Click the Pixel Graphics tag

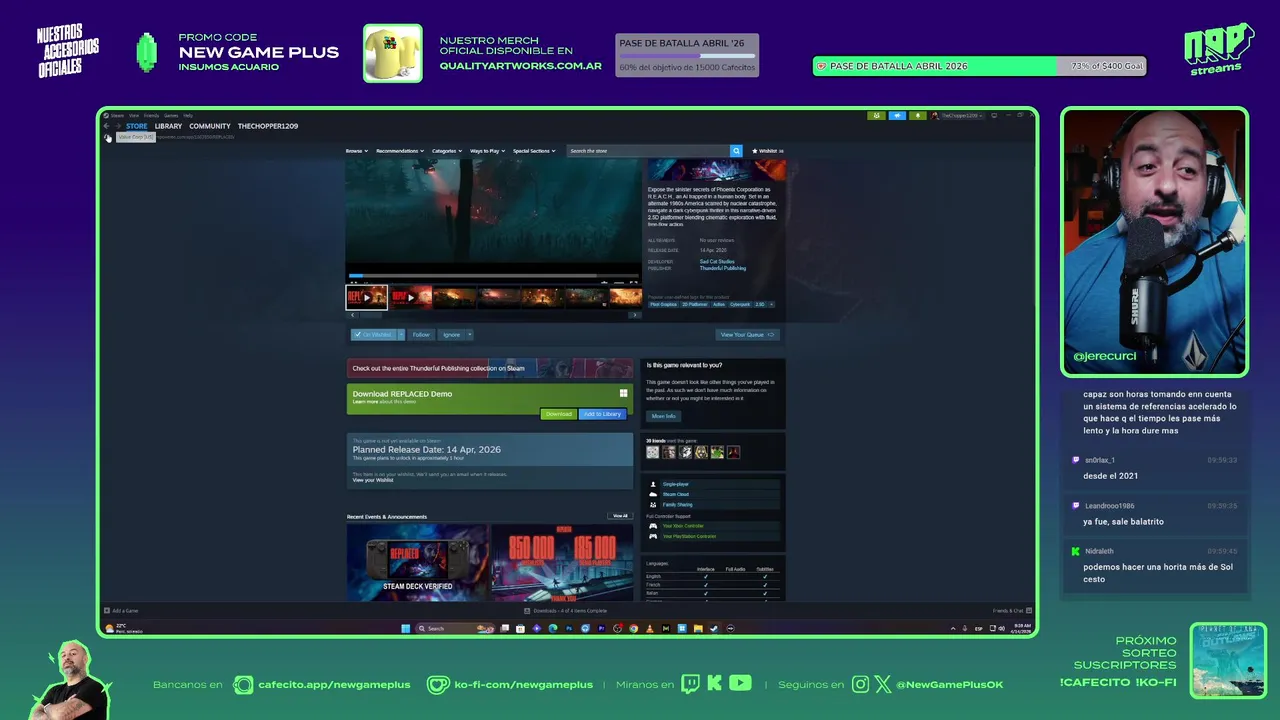(663, 304)
